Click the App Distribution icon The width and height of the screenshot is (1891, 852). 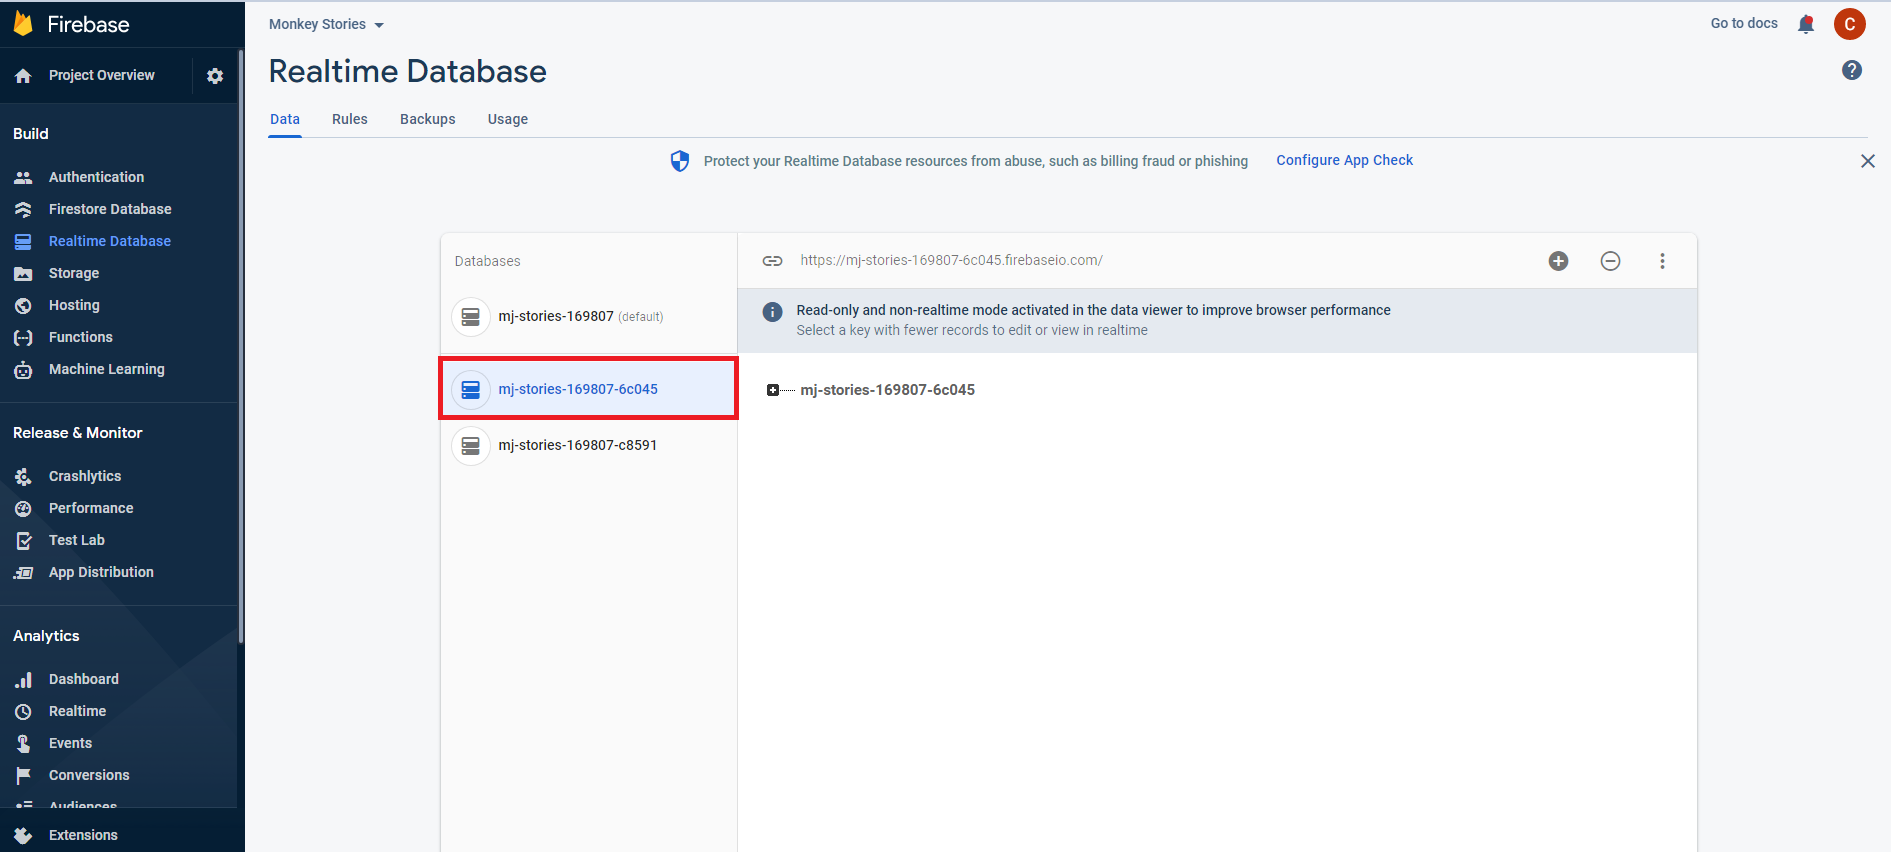23,573
